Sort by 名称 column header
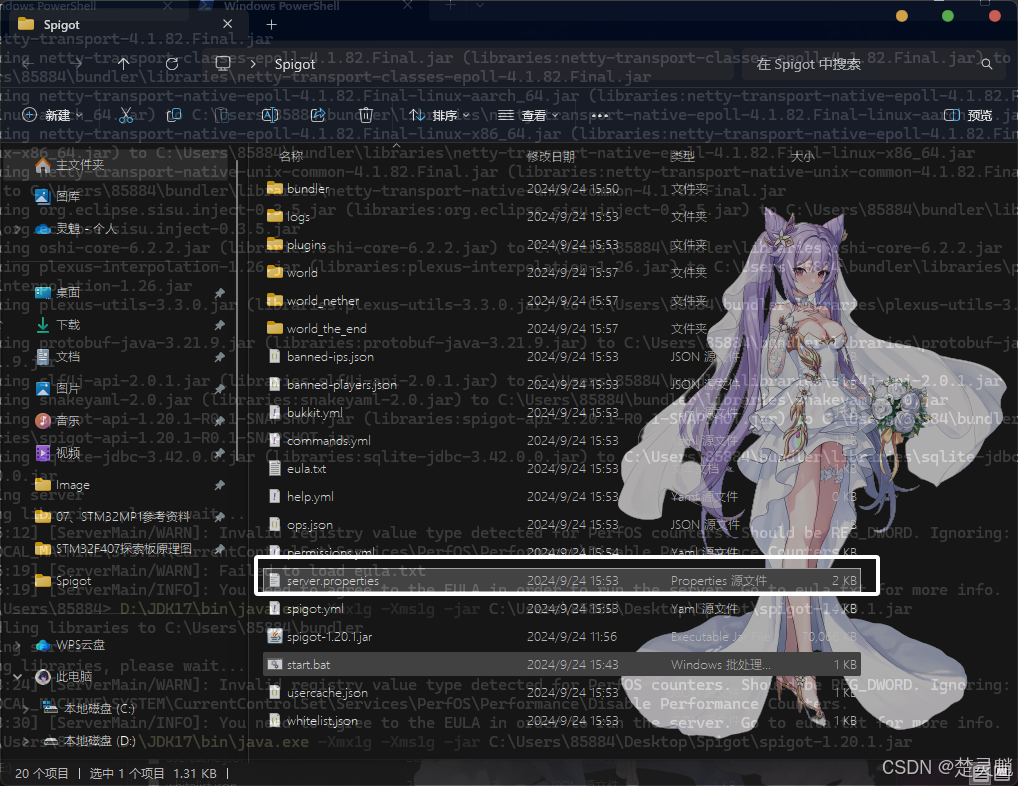1018x786 pixels. point(291,156)
